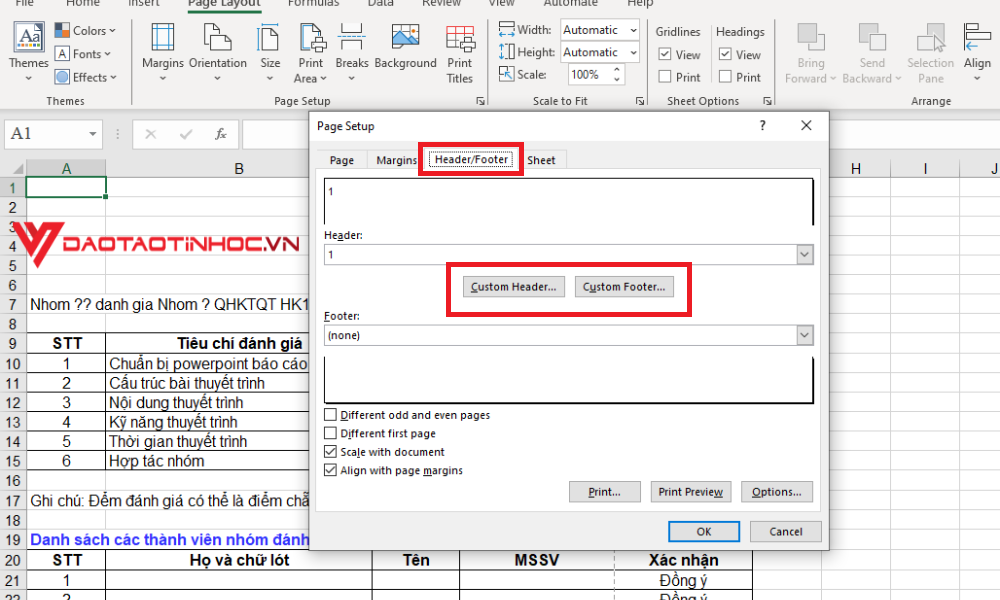Open theme Effects options
The width and height of the screenshot is (1000, 600).
point(85,77)
